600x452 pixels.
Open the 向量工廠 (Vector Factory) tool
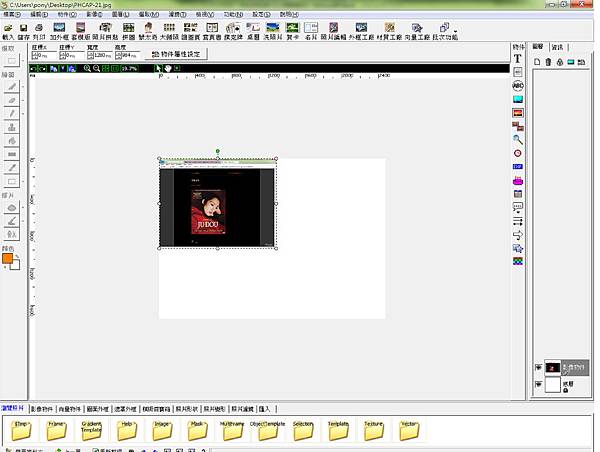tap(417, 31)
